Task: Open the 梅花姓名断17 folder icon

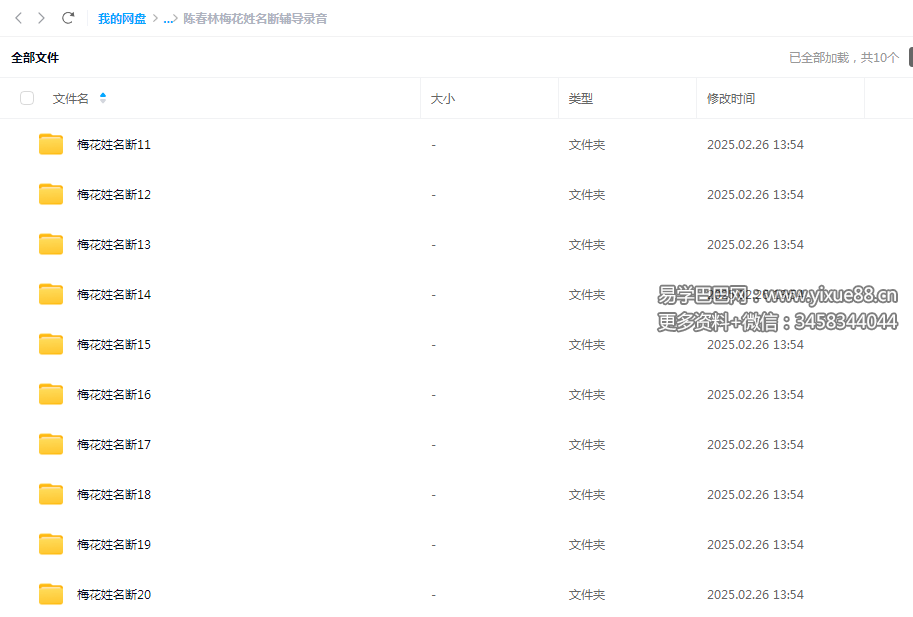Action: tap(51, 445)
